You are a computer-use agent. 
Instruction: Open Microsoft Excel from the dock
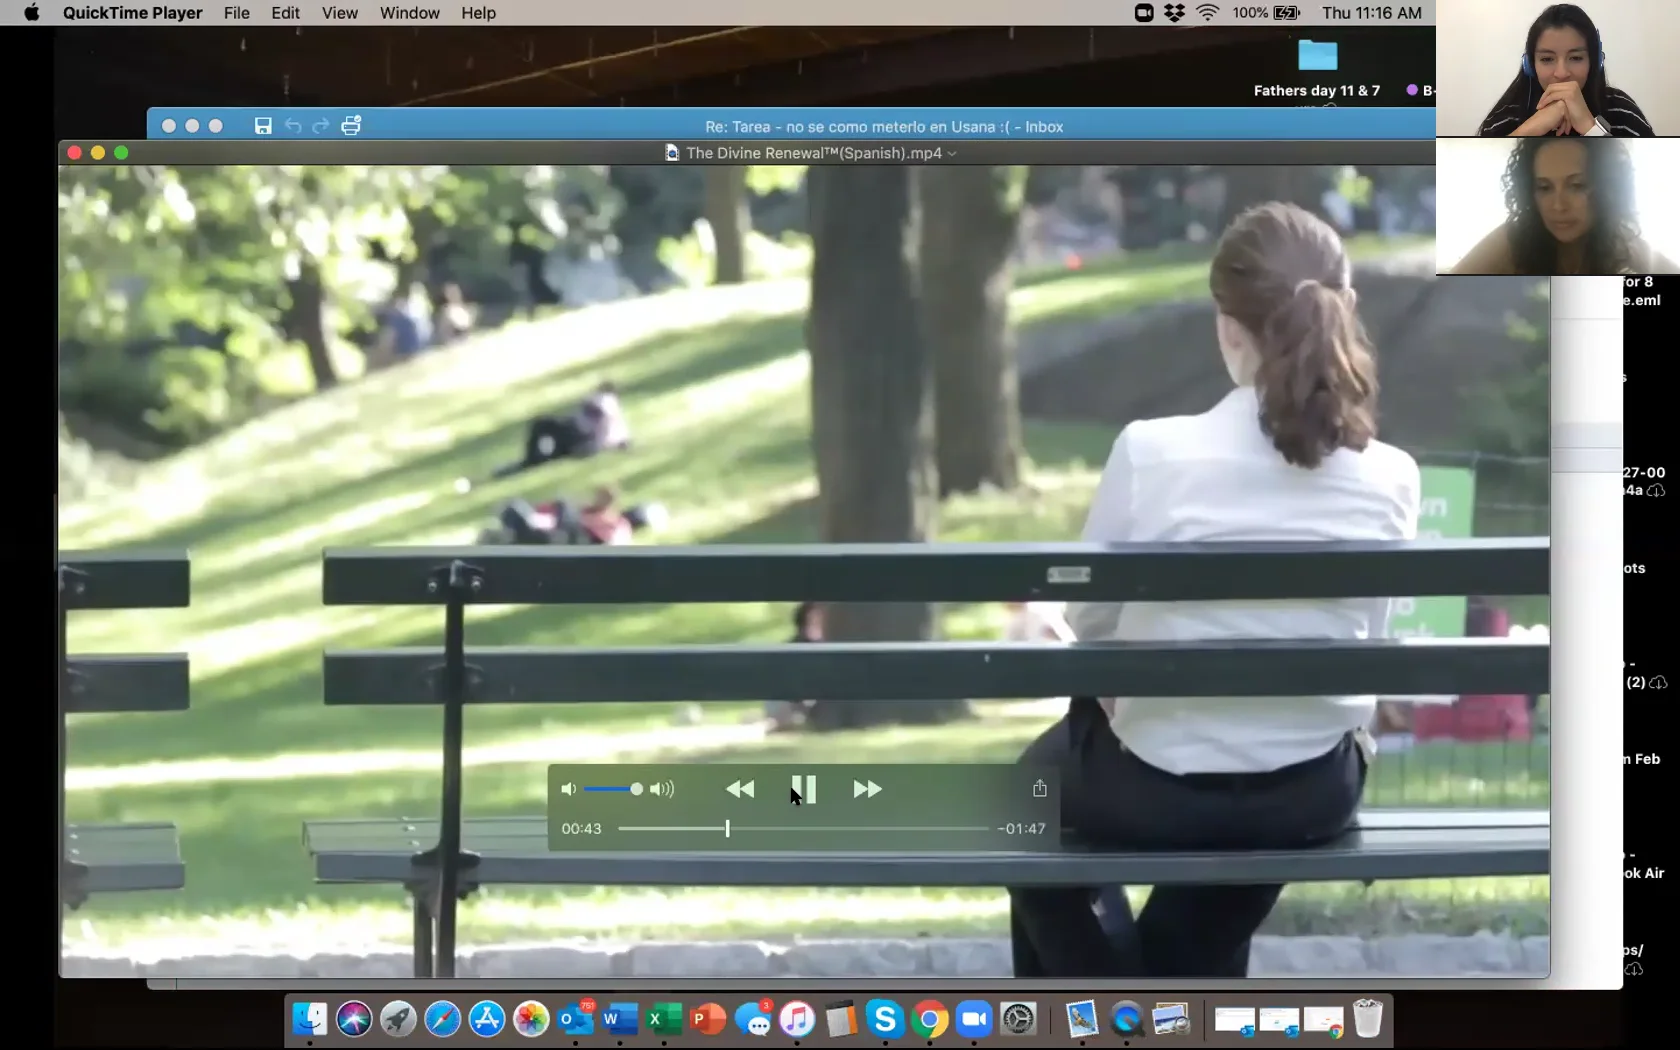[x=663, y=1019]
